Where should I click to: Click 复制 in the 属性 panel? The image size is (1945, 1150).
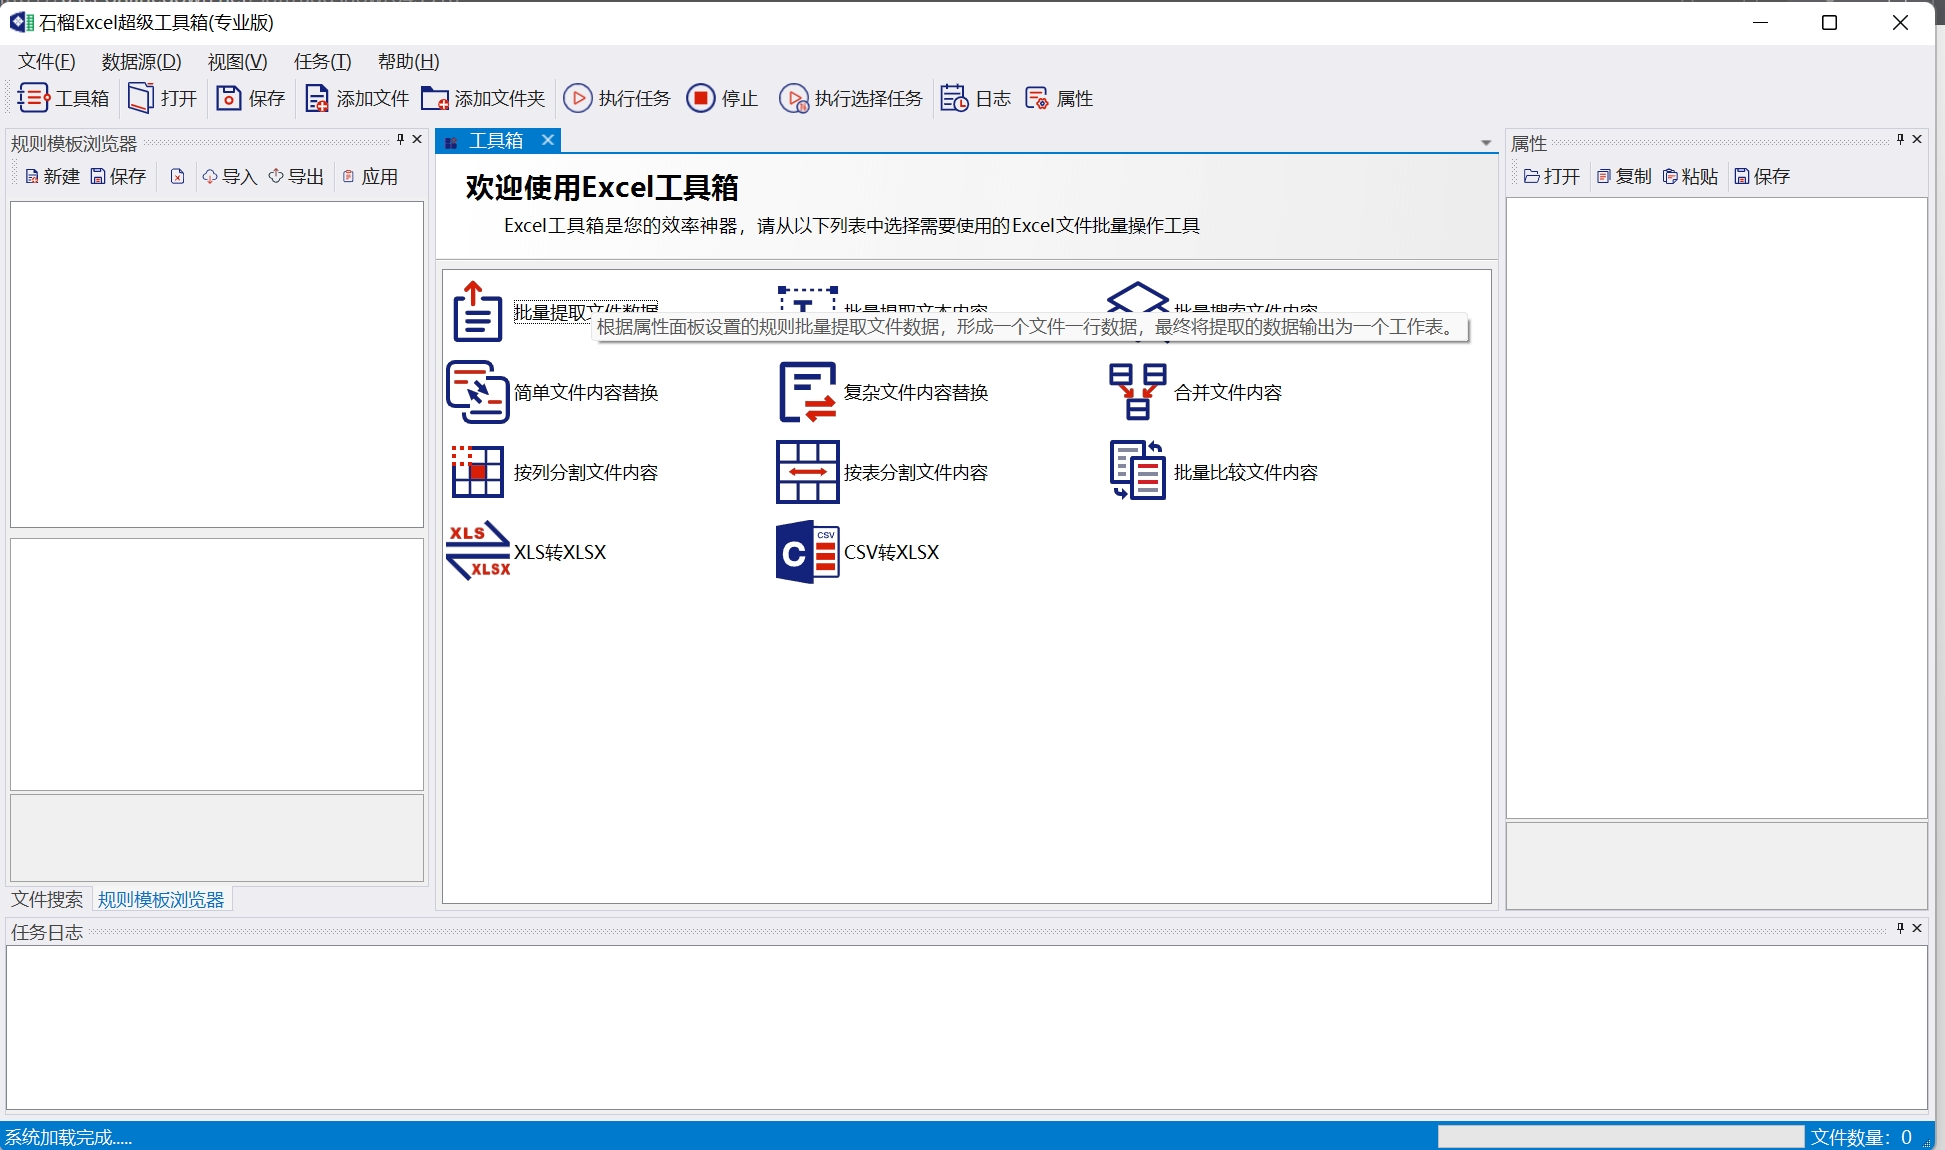tap(1623, 177)
